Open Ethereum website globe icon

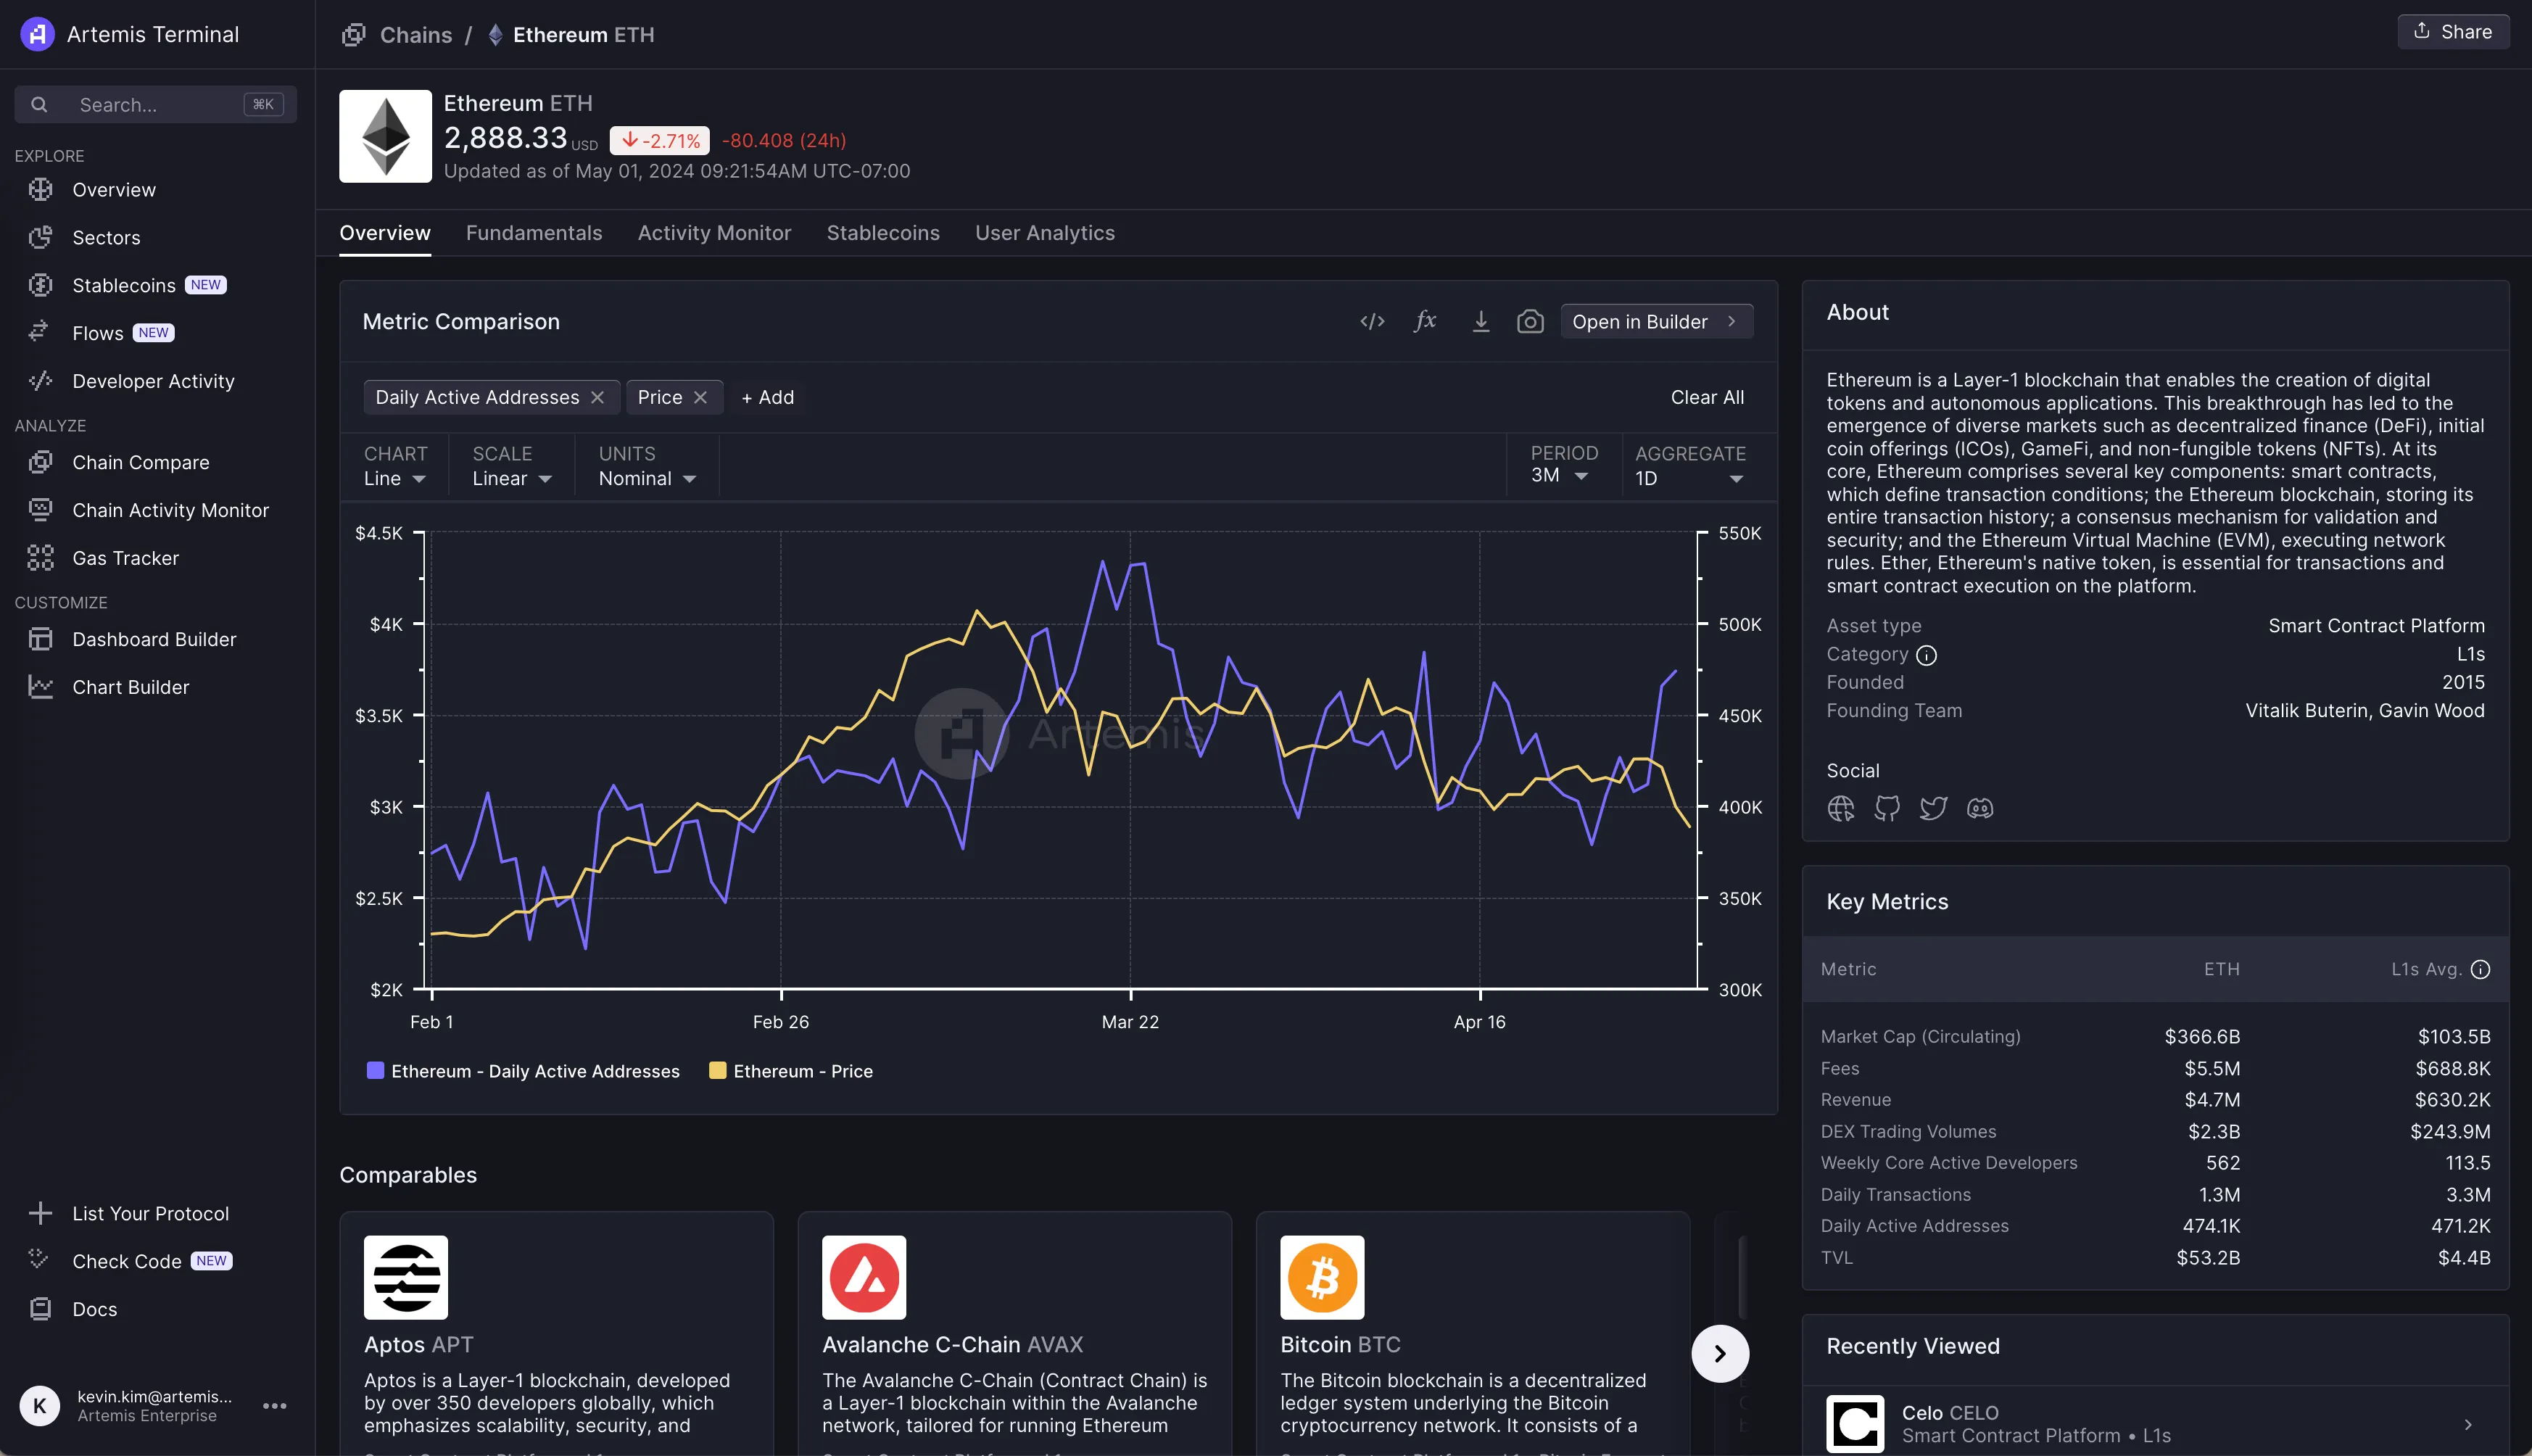[1841, 808]
